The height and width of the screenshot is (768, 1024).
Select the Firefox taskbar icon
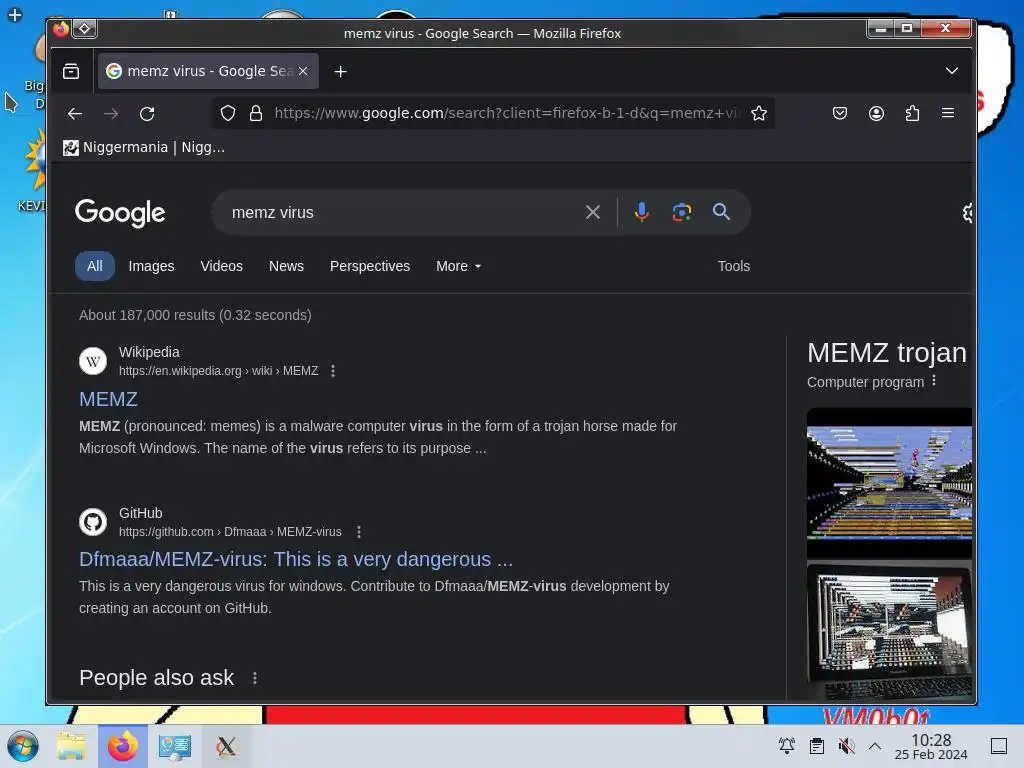[x=123, y=746]
